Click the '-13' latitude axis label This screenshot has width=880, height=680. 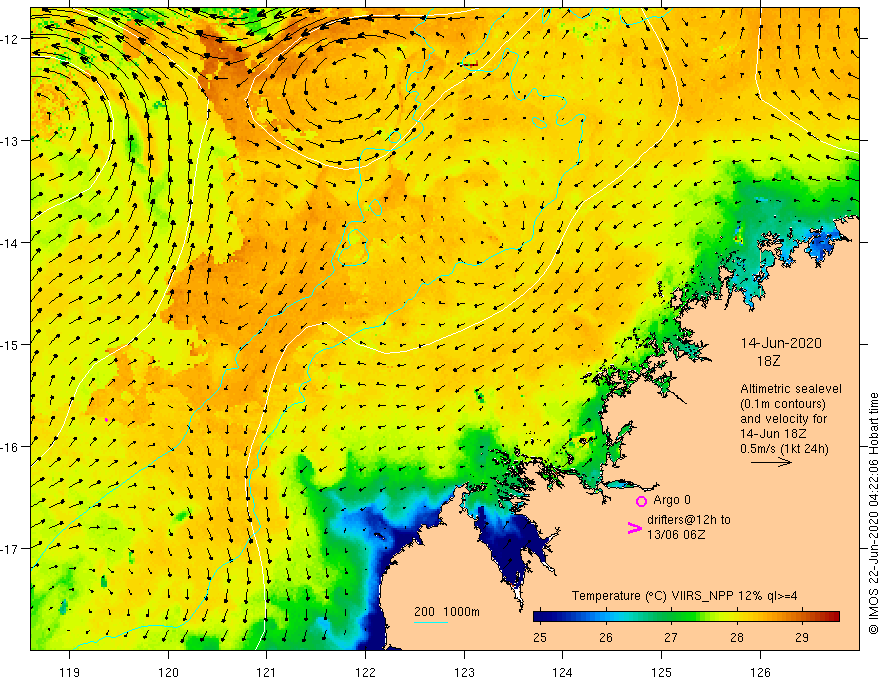coord(11,141)
